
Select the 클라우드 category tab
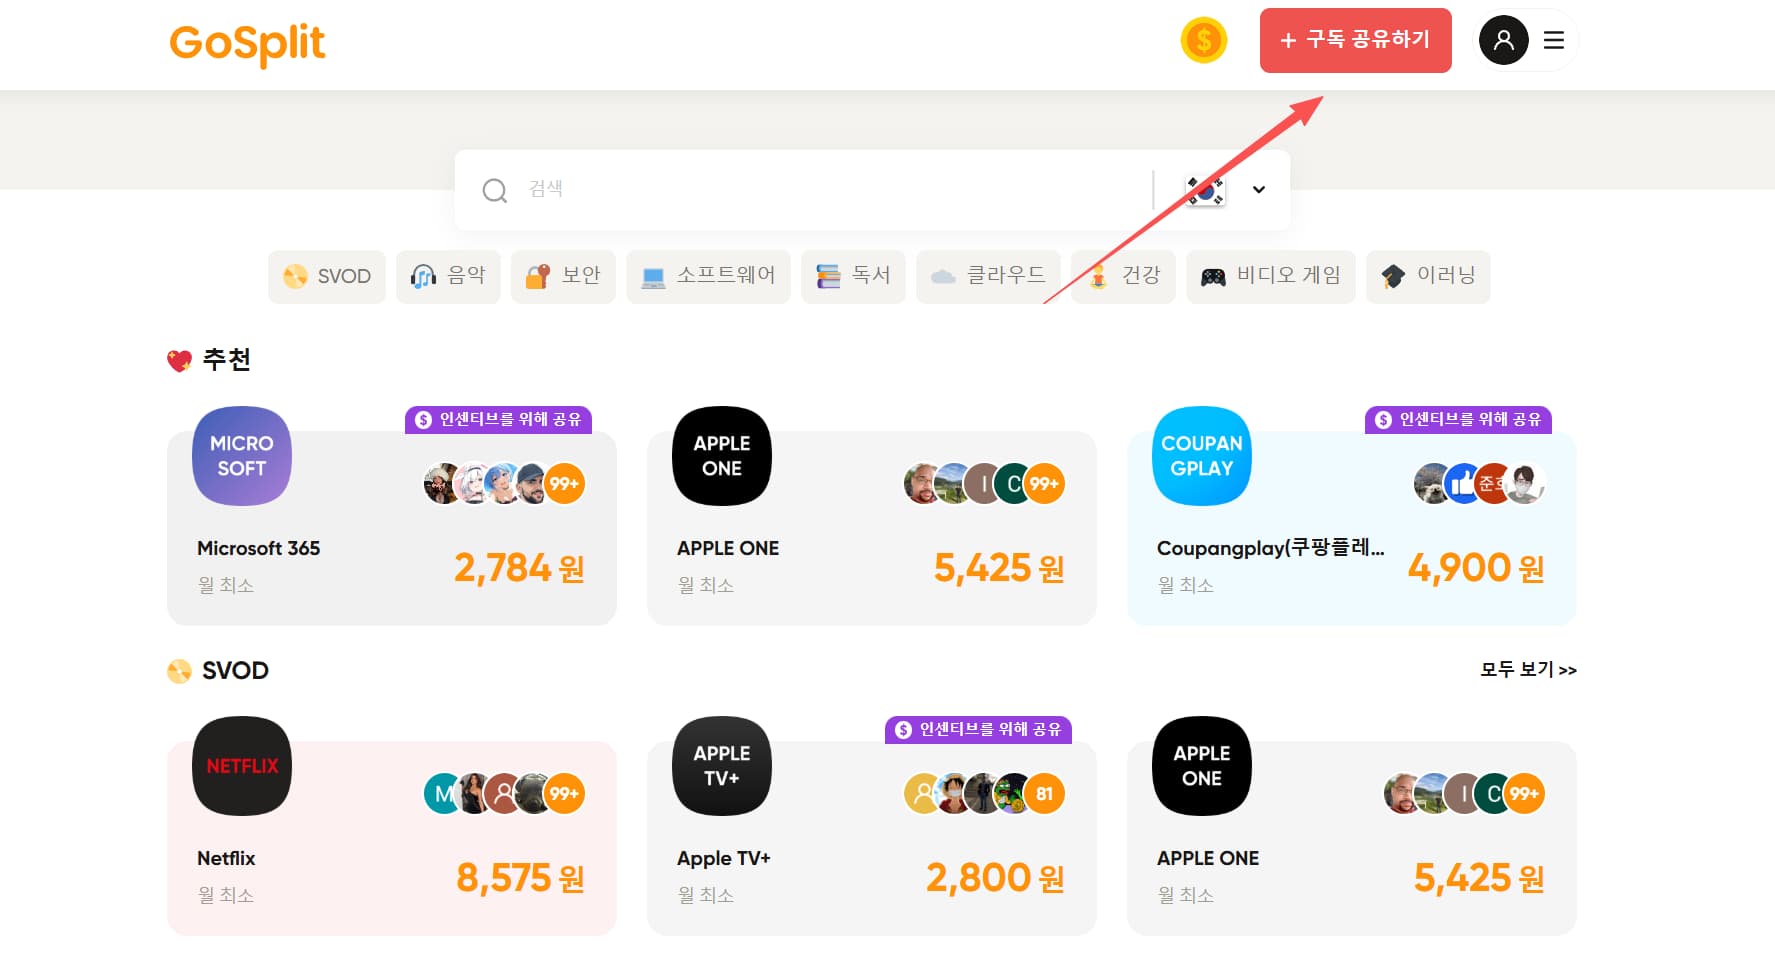(988, 276)
